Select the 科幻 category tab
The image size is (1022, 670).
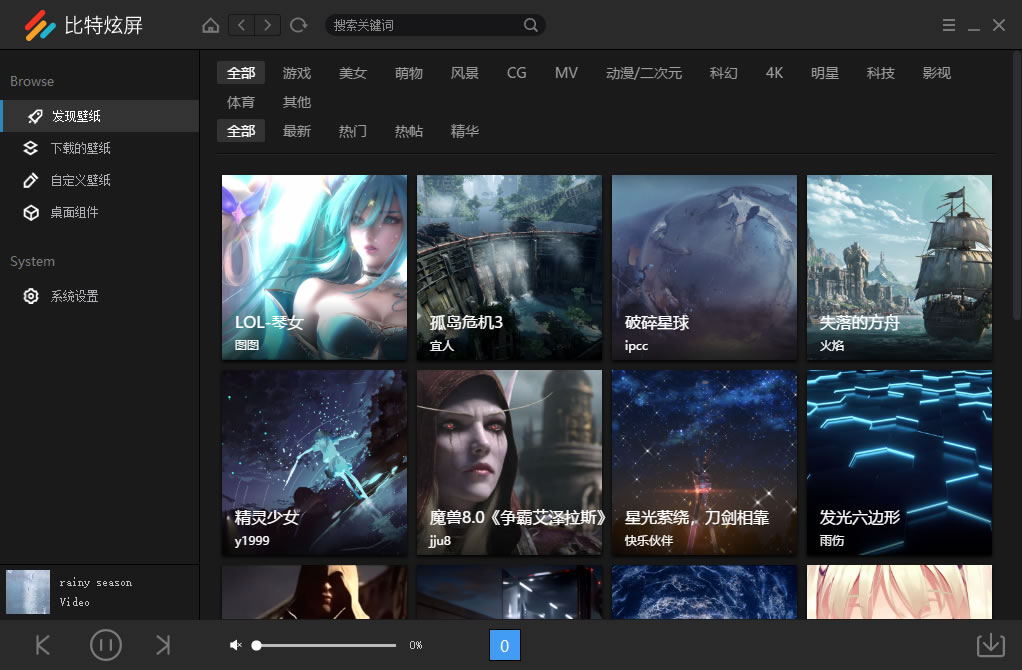(x=723, y=73)
